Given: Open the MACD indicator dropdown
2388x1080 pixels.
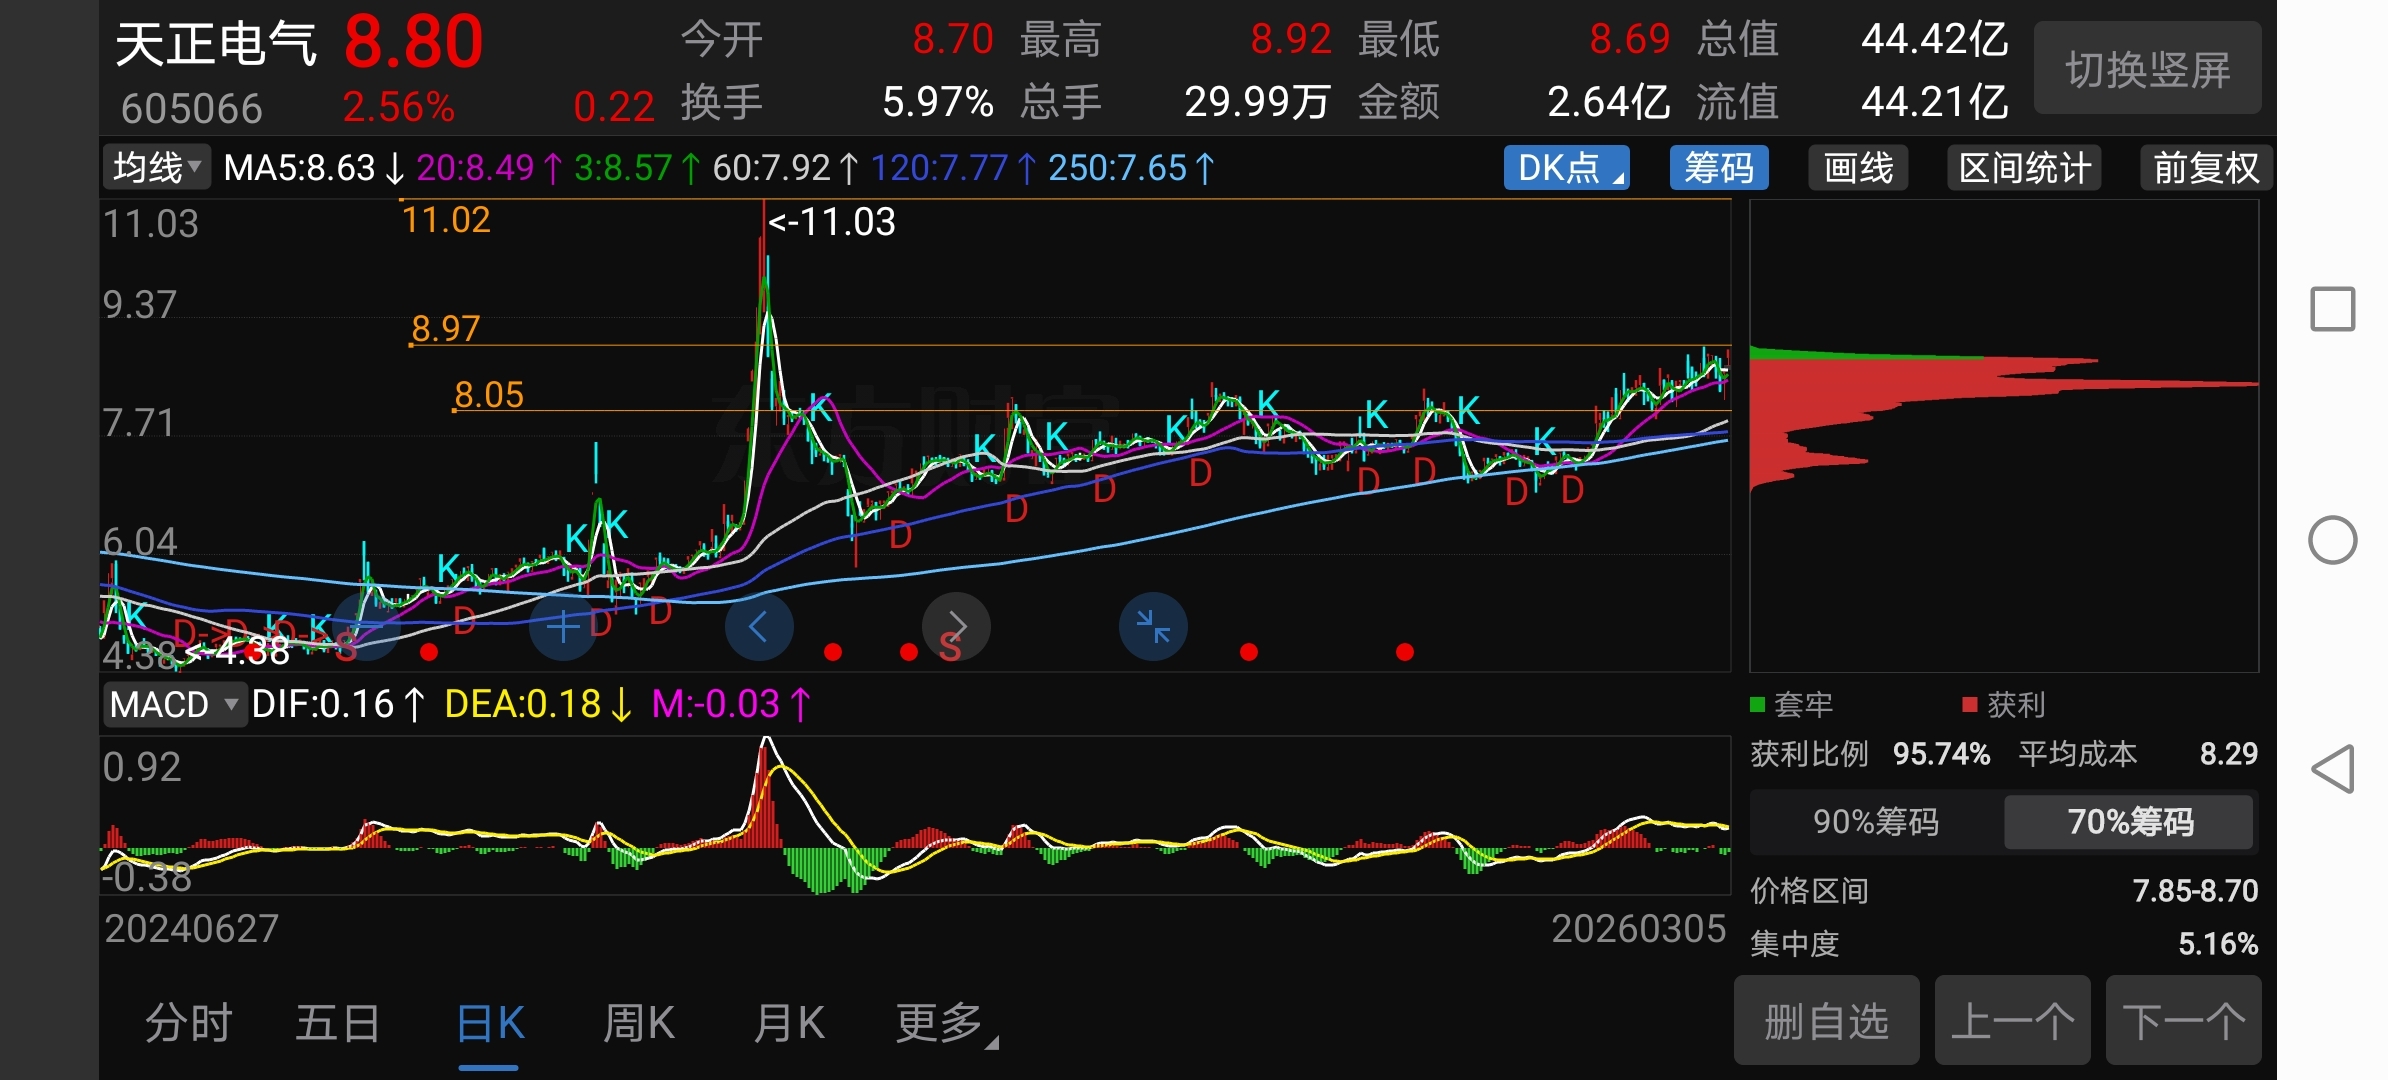Looking at the screenshot, I should pyautogui.click(x=174, y=705).
